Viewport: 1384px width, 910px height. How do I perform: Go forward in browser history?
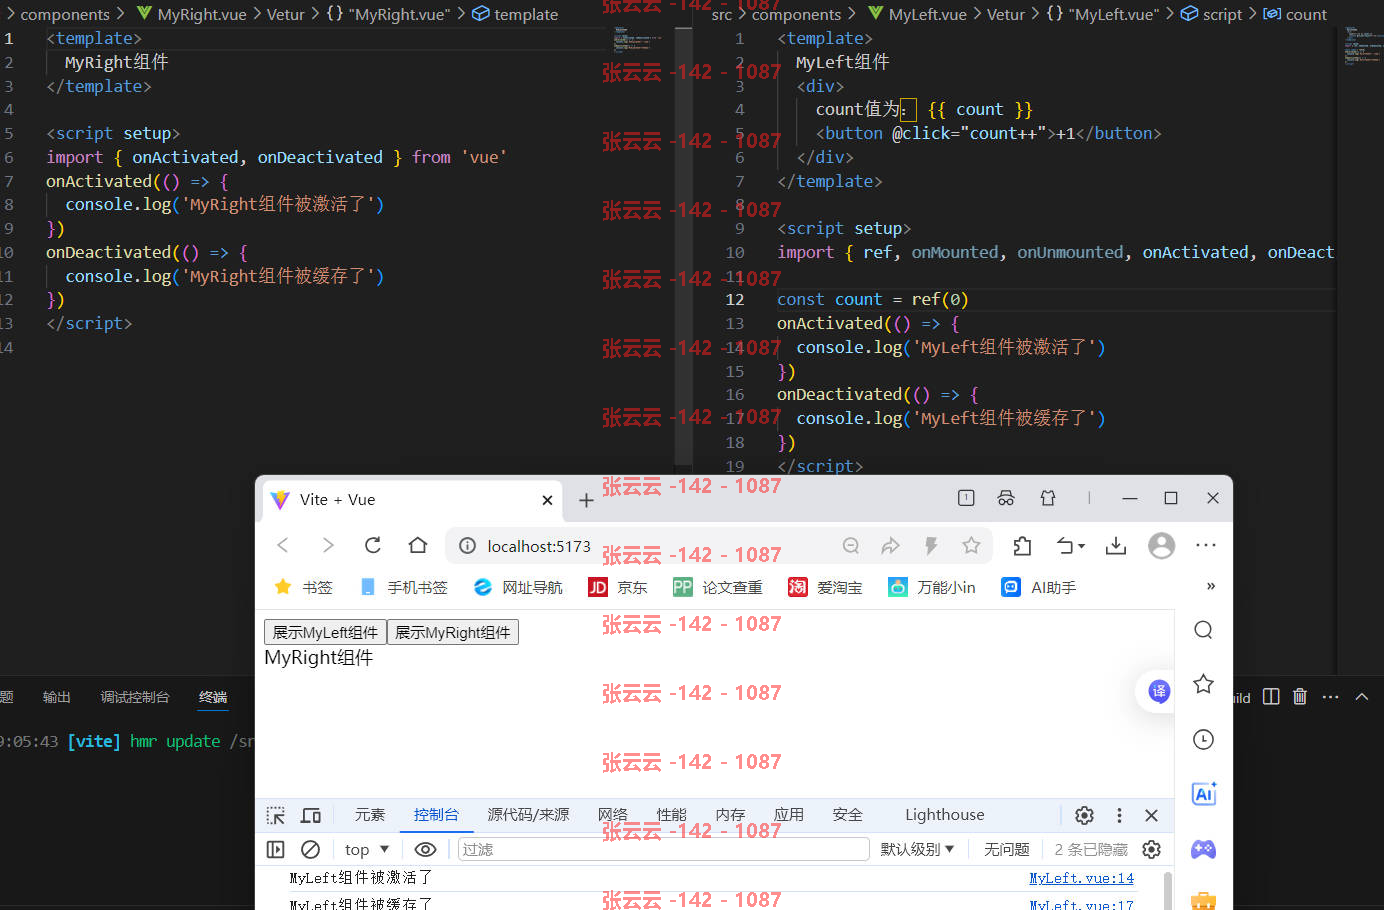[328, 545]
